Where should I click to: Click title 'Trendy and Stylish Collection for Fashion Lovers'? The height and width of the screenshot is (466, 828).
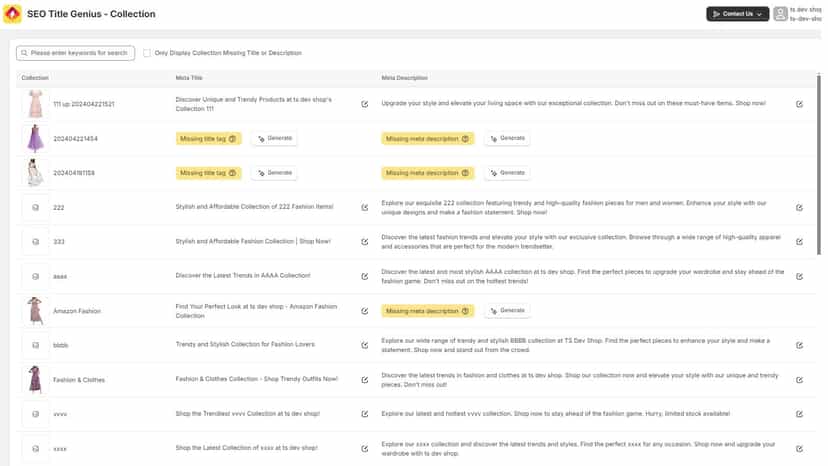click(x=245, y=344)
